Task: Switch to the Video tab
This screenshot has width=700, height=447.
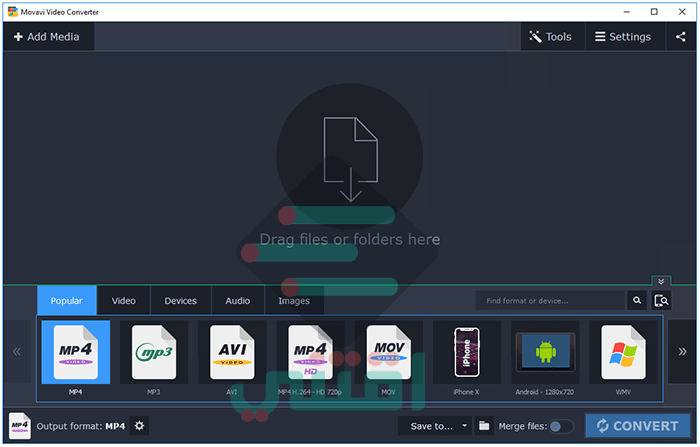Action: tap(124, 301)
